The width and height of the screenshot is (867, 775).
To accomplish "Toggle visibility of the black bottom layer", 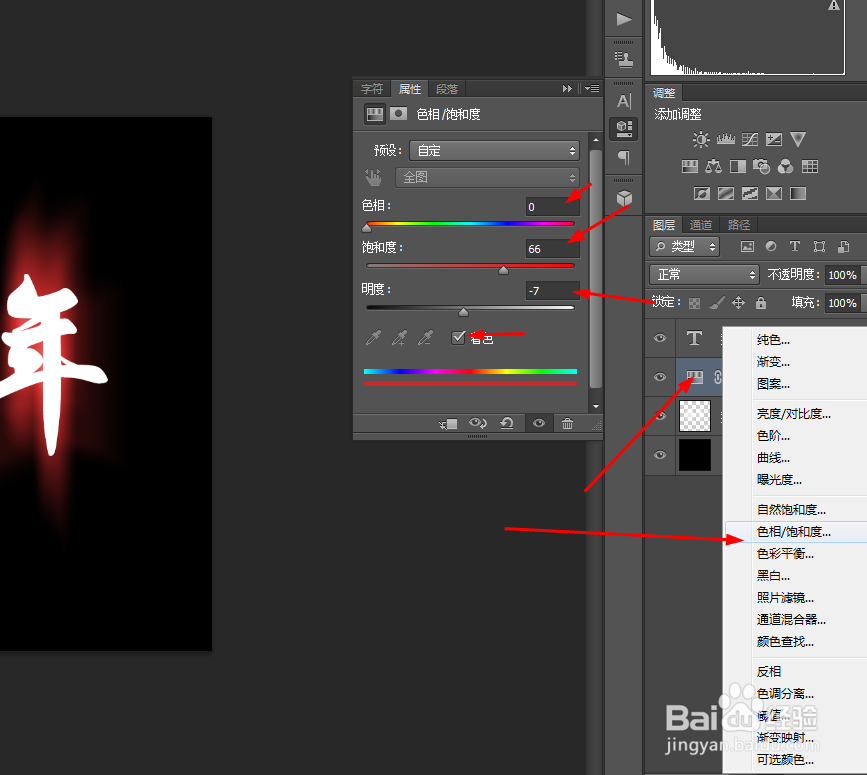I will [x=660, y=456].
